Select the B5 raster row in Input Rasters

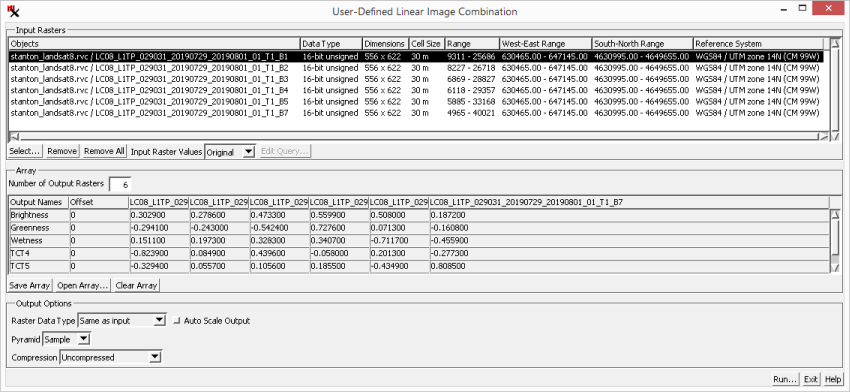(416, 101)
